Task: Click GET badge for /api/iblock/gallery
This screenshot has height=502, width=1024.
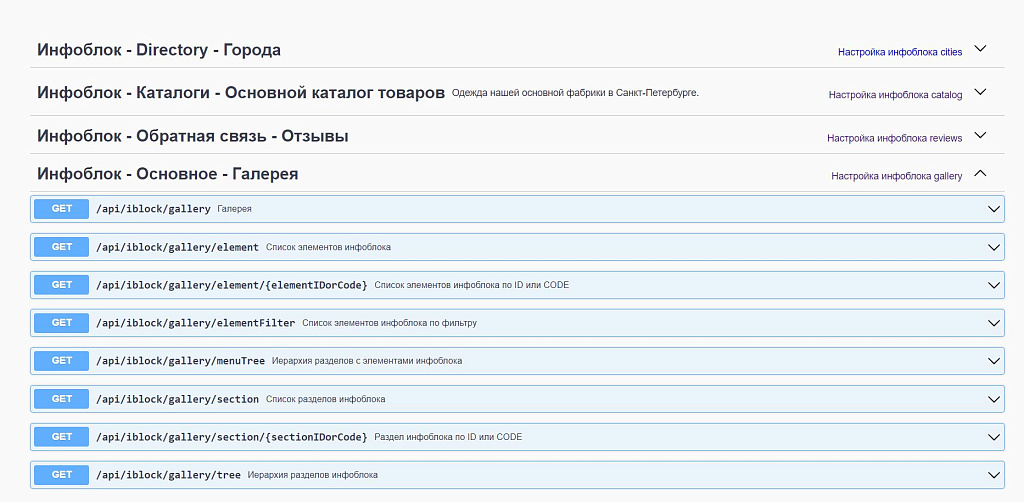Action: coord(62,209)
